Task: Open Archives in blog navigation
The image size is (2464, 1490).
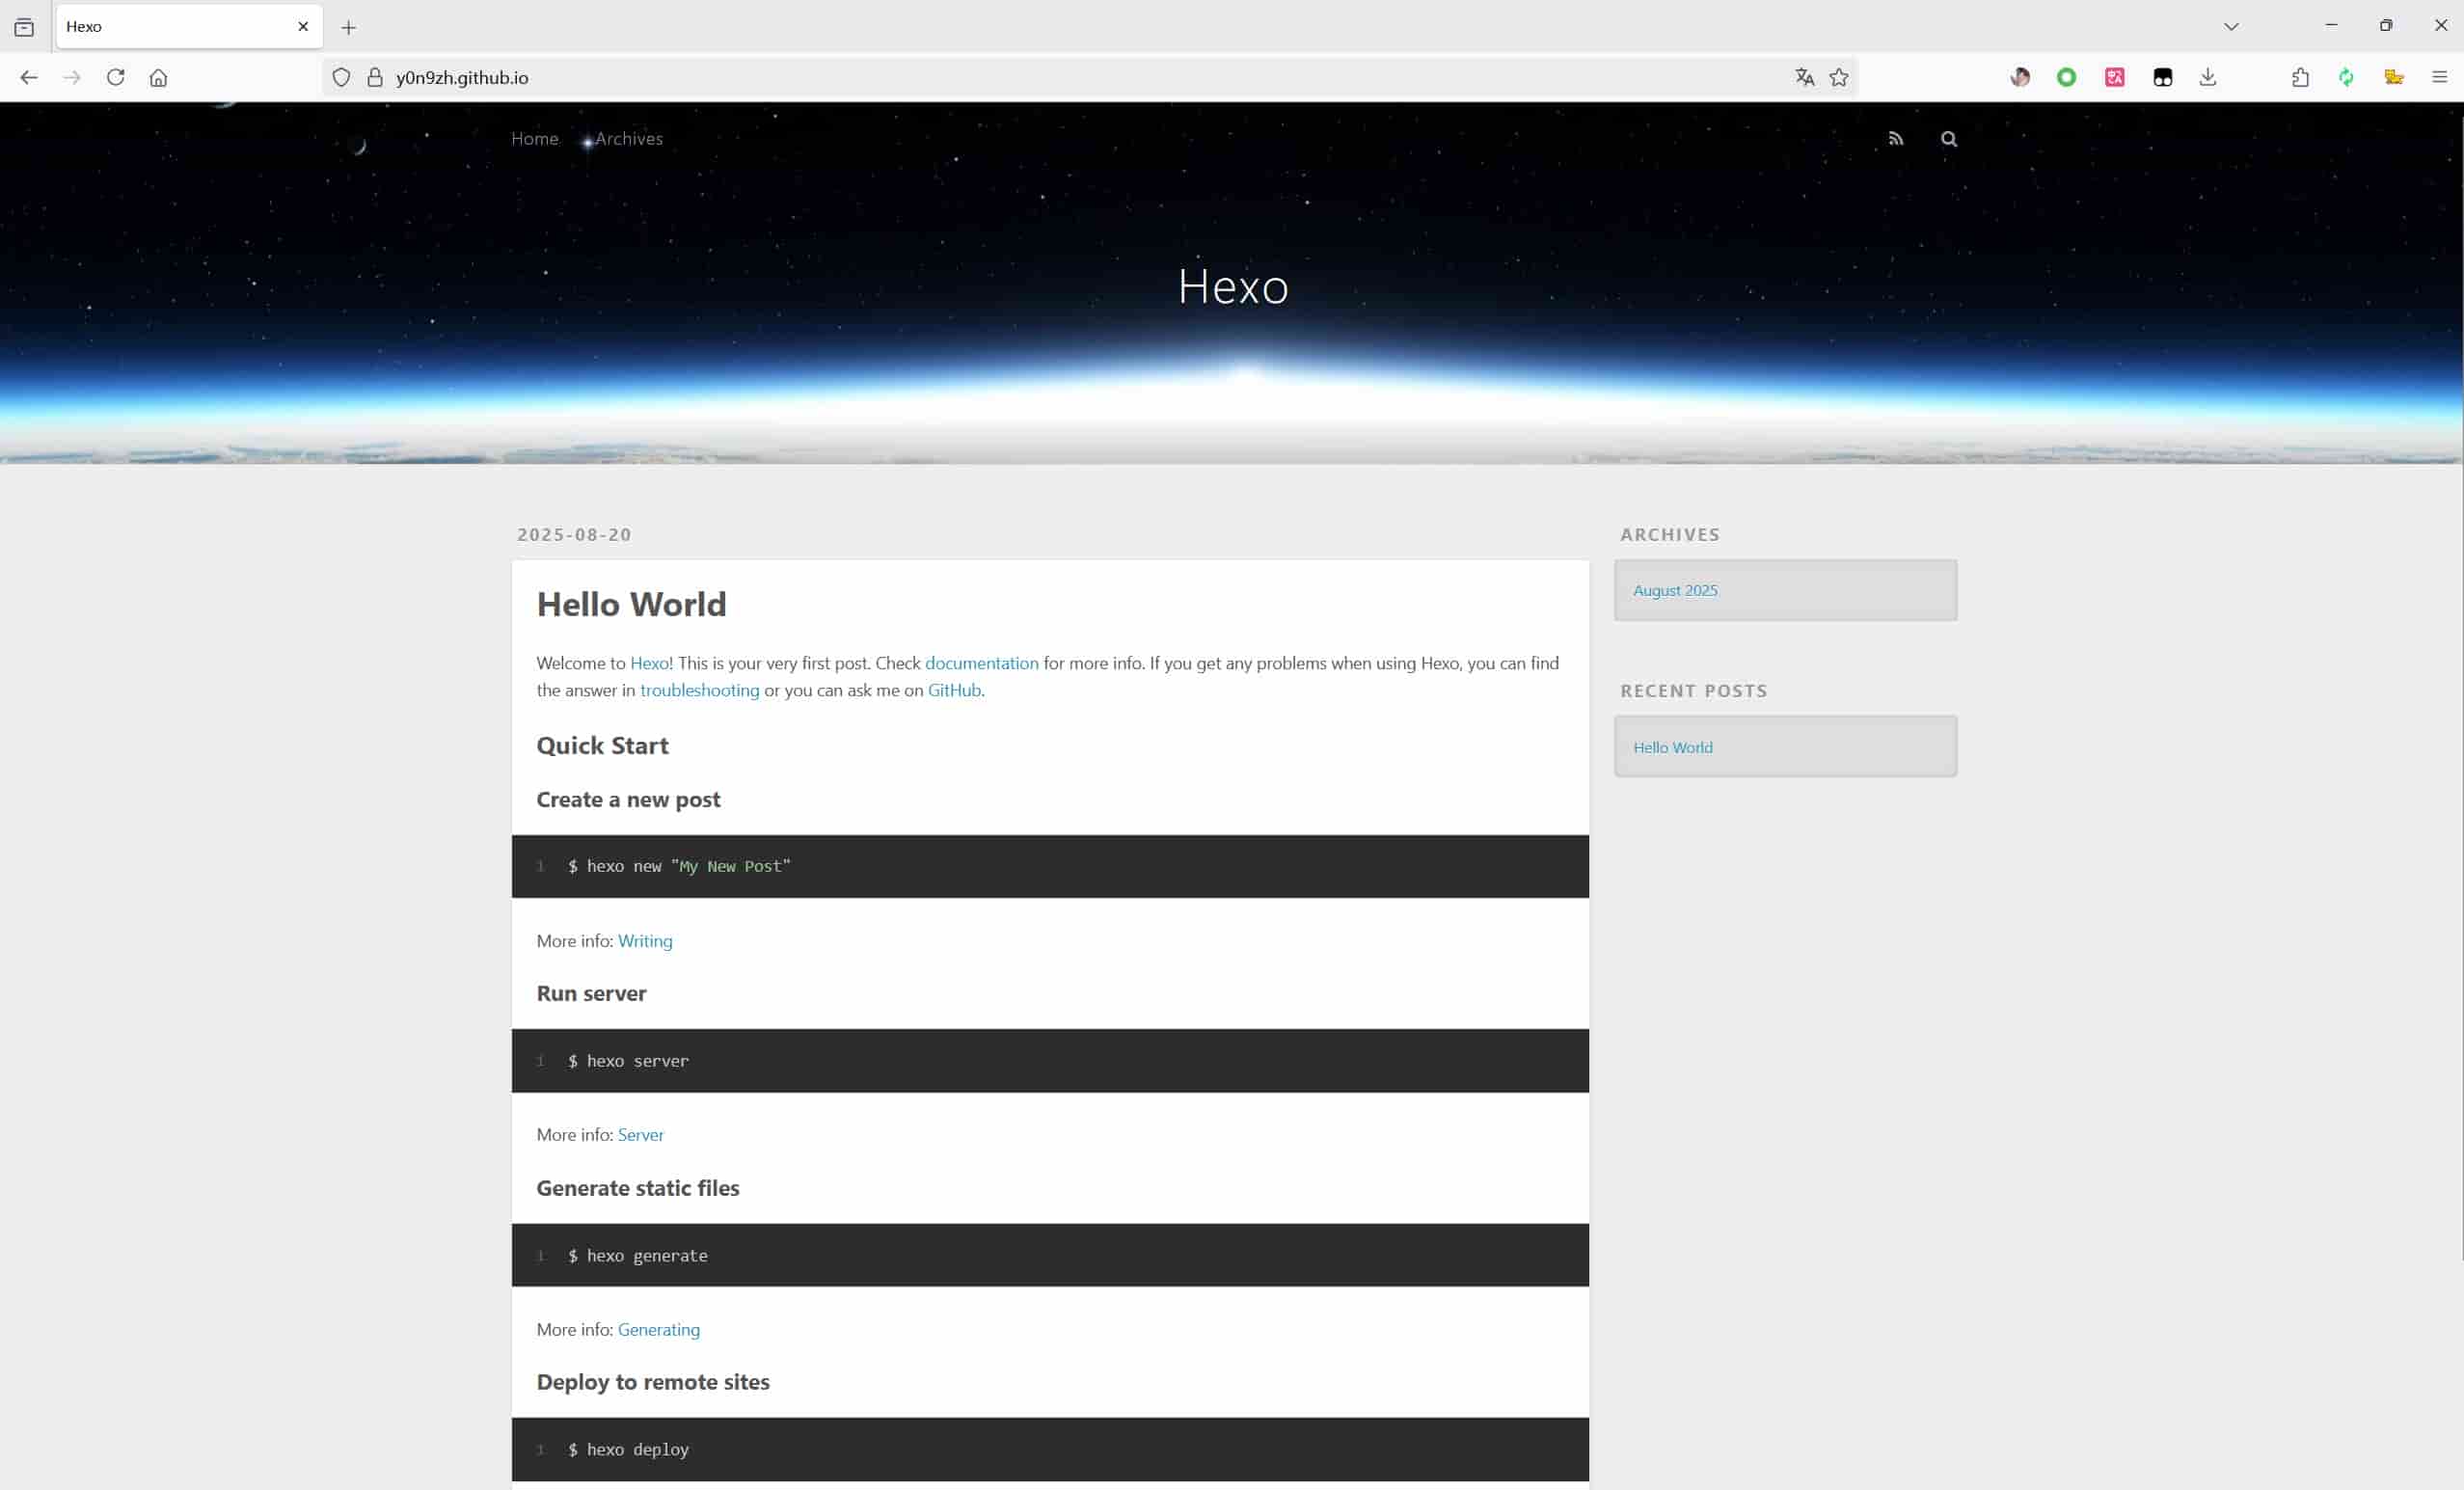Action: click(629, 139)
